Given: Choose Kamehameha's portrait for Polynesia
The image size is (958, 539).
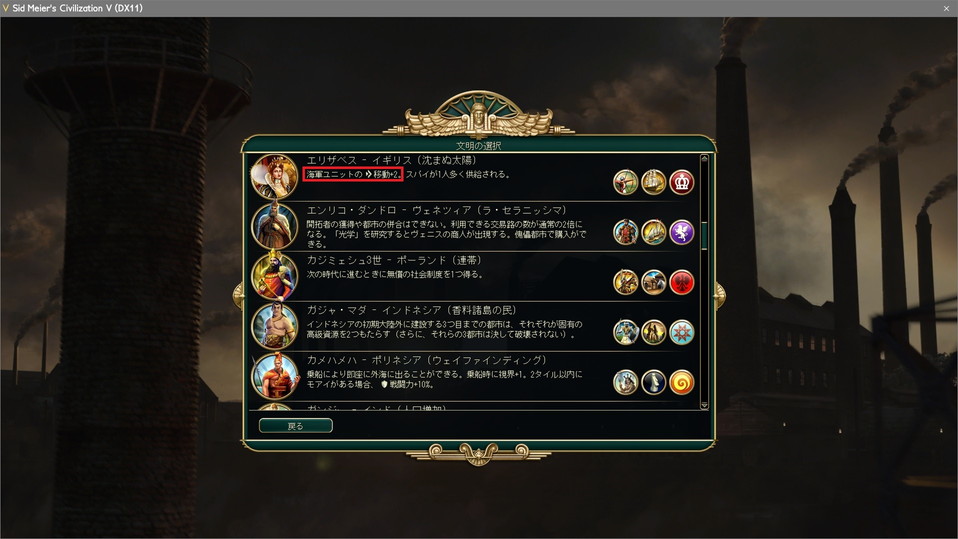Looking at the screenshot, I should pyautogui.click(x=274, y=376).
